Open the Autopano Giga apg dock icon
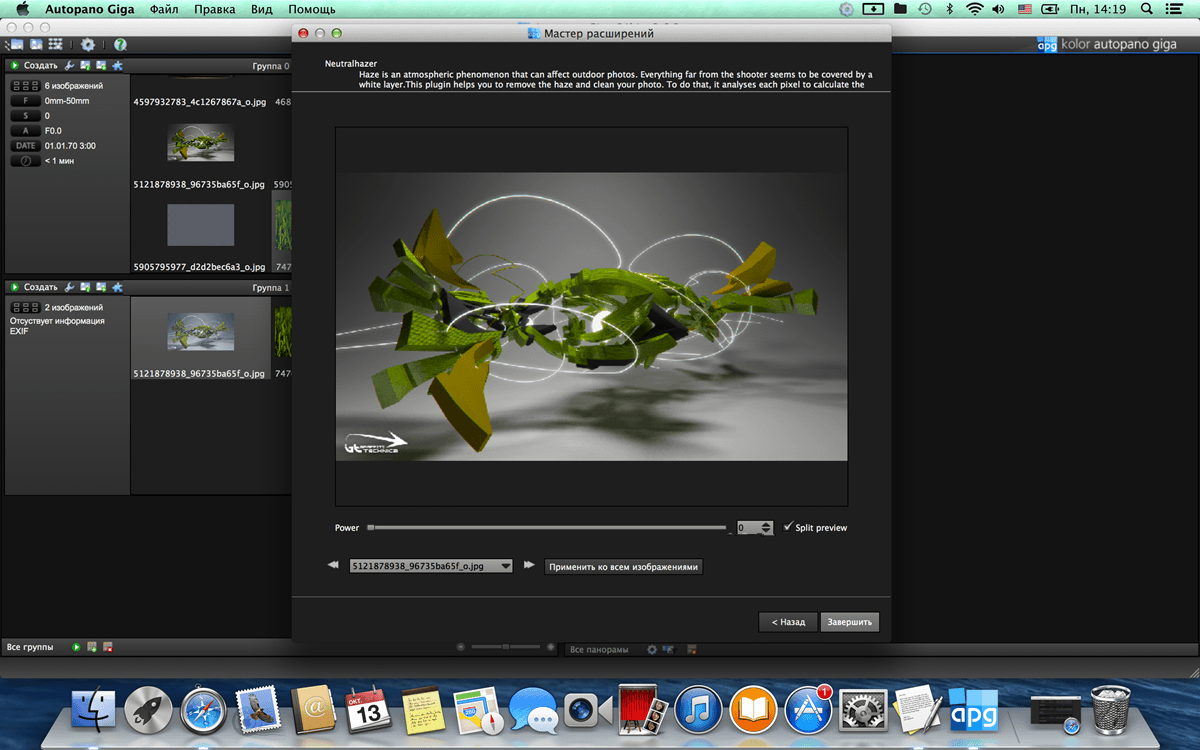This screenshot has width=1200, height=750. coord(973,709)
